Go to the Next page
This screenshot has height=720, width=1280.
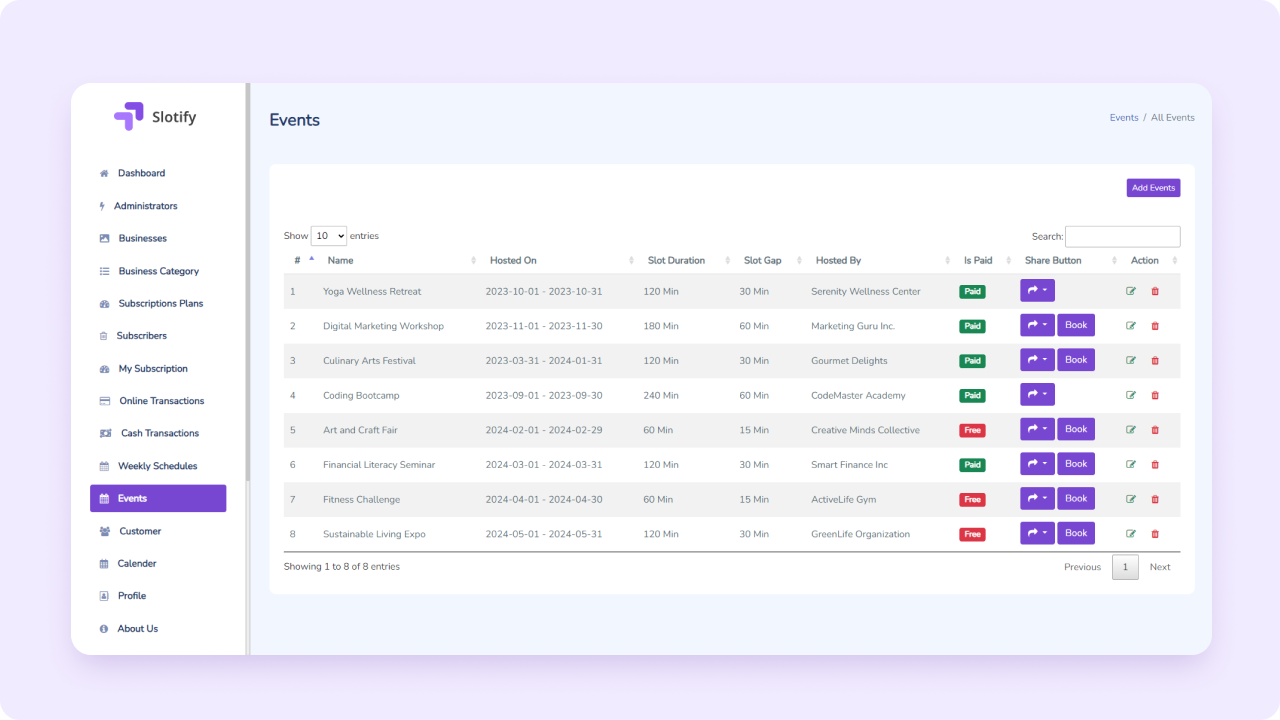click(x=1160, y=567)
